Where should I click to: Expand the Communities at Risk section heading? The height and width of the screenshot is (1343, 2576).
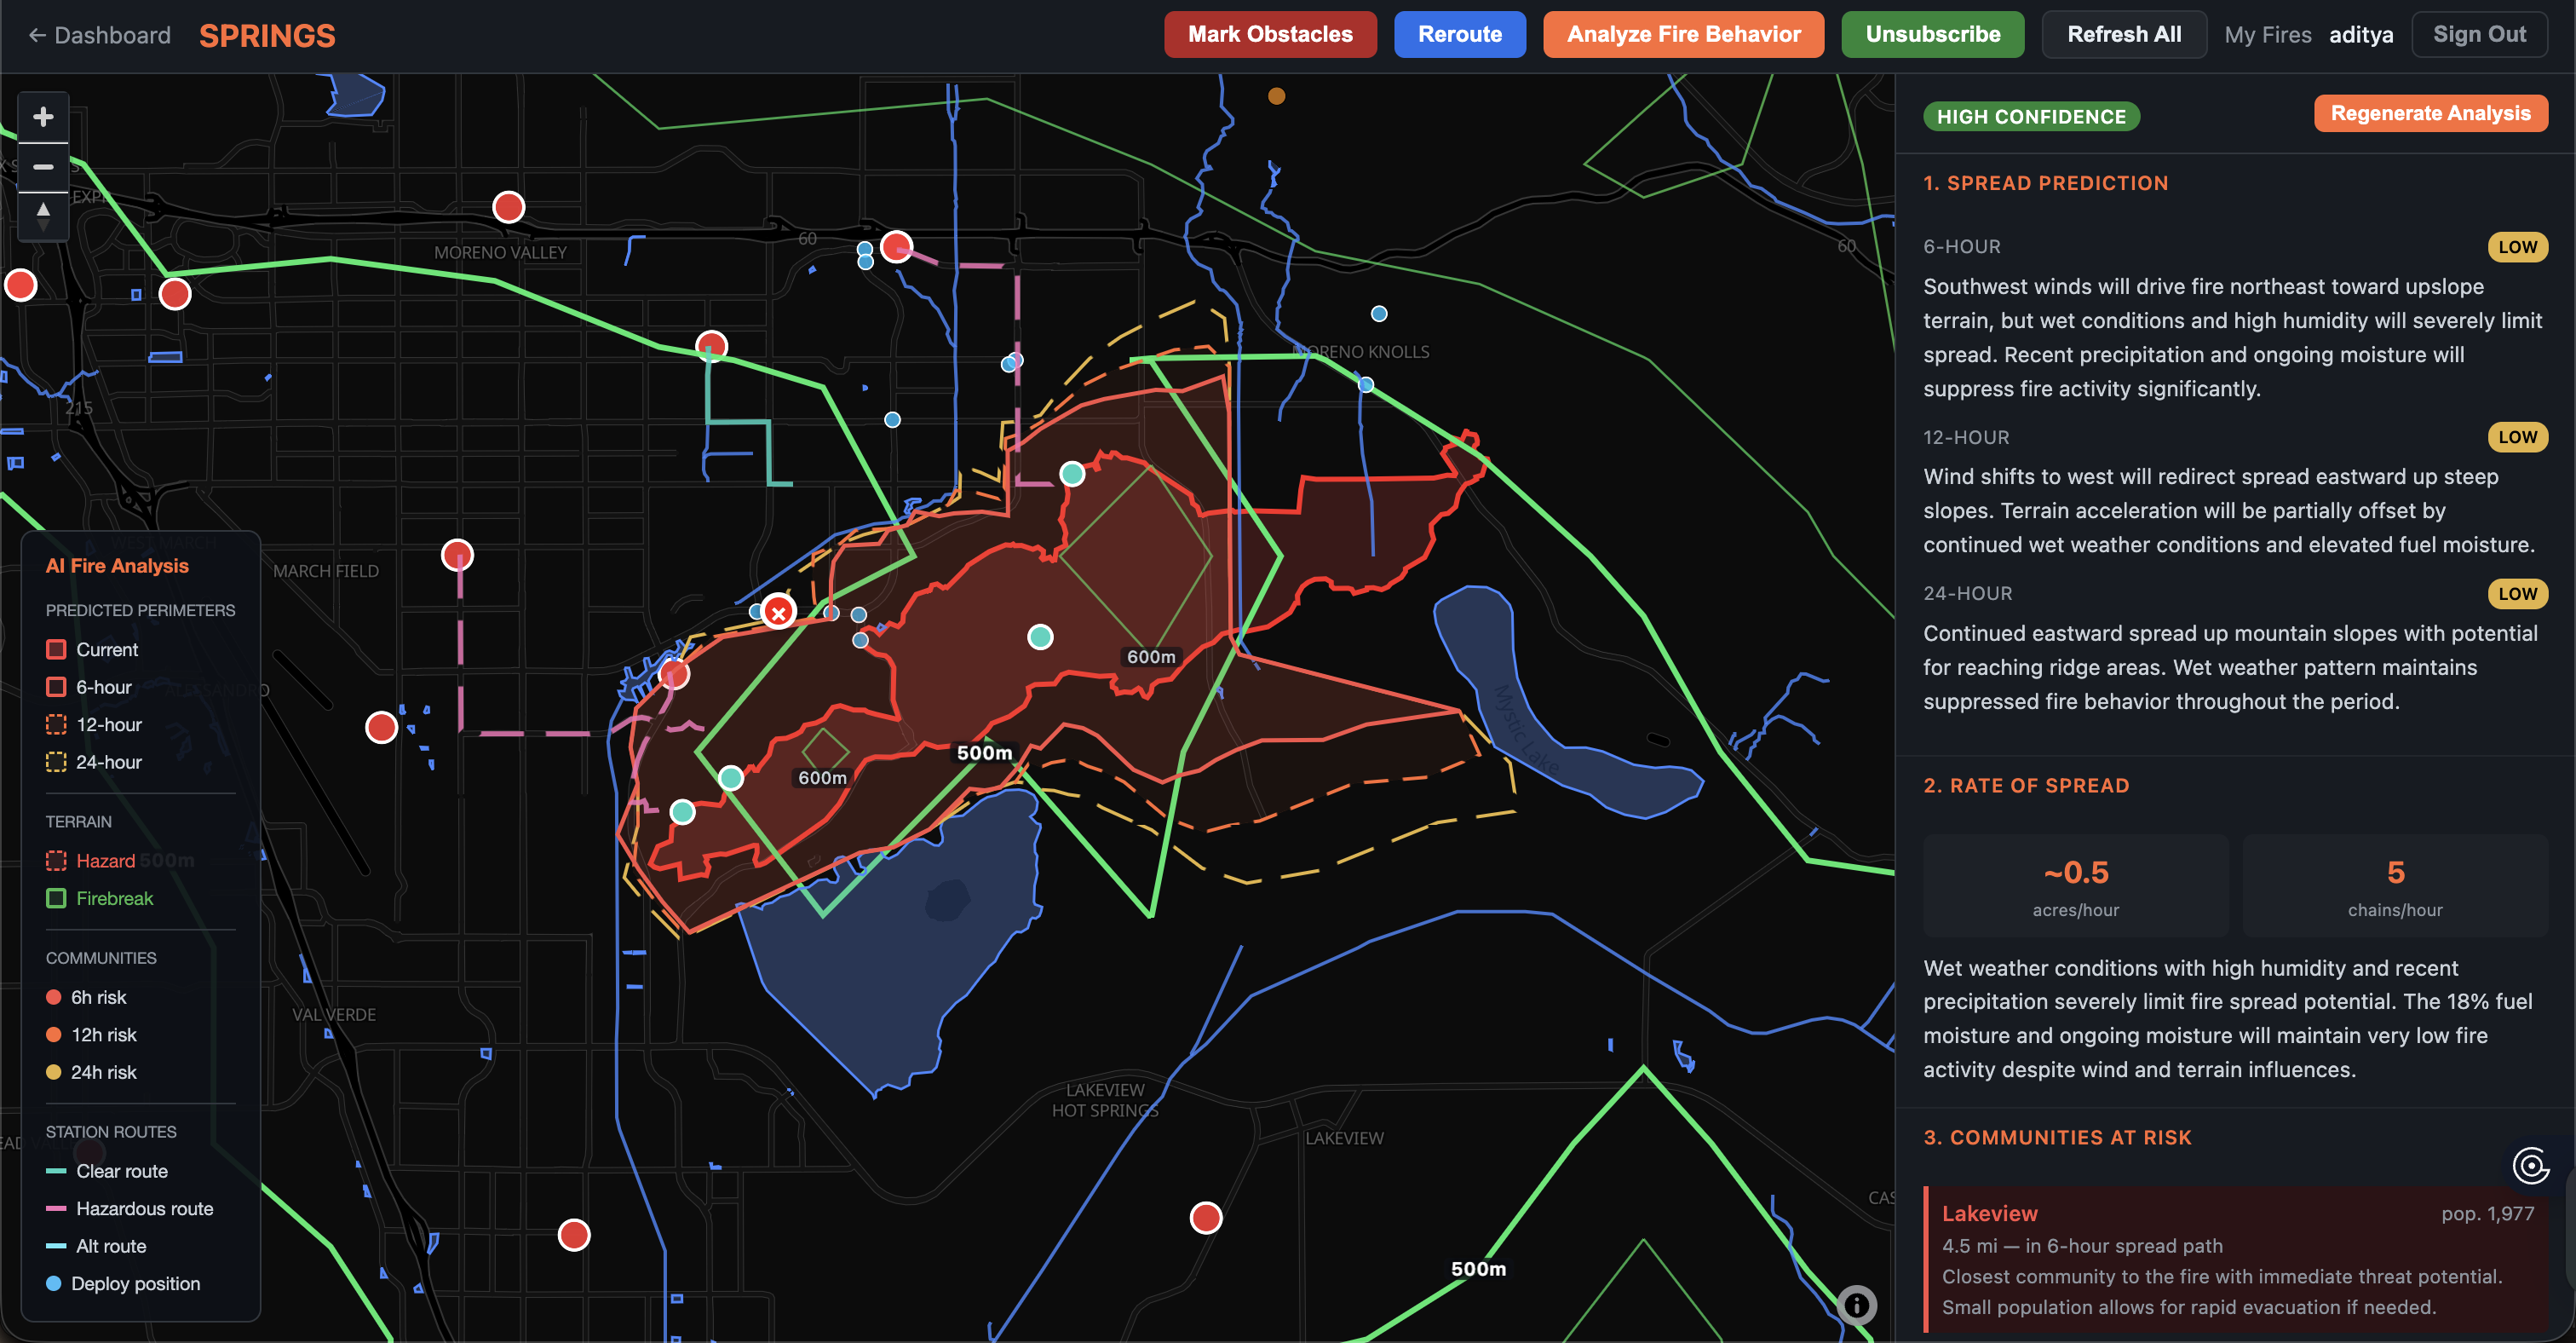click(2057, 1137)
